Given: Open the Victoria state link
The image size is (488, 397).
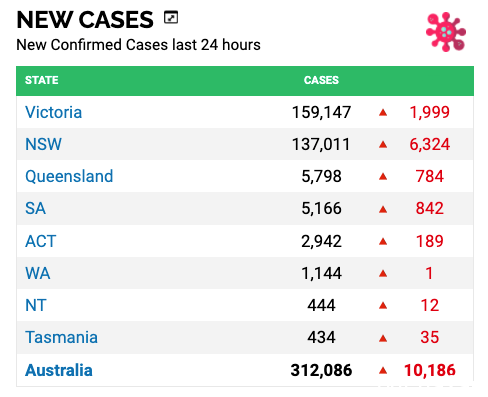Looking at the screenshot, I should tap(53, 112).
